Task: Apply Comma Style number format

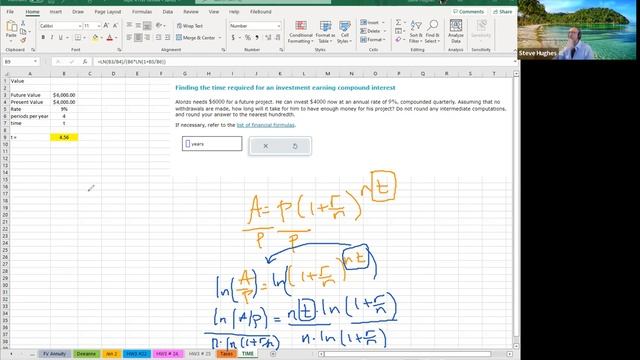Action: (257, 38)
